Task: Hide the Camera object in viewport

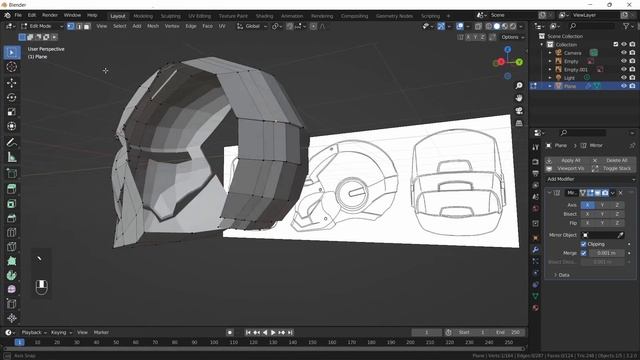Action: click(x=624, y=53)
